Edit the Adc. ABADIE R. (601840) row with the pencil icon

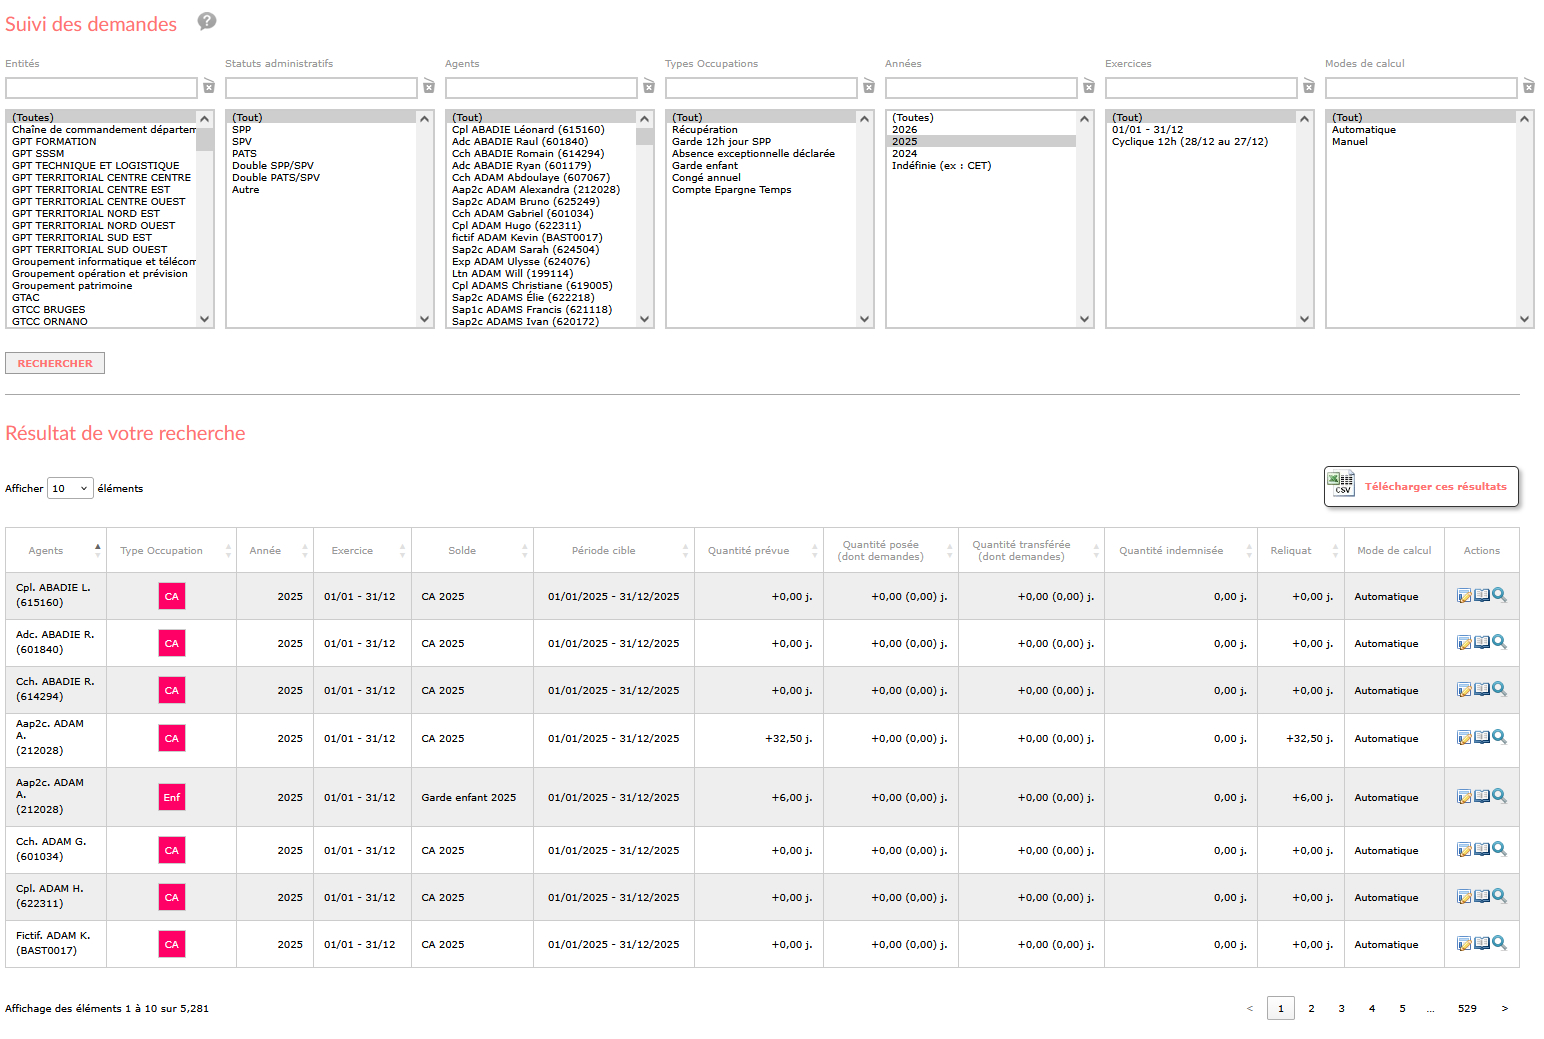1464,643
